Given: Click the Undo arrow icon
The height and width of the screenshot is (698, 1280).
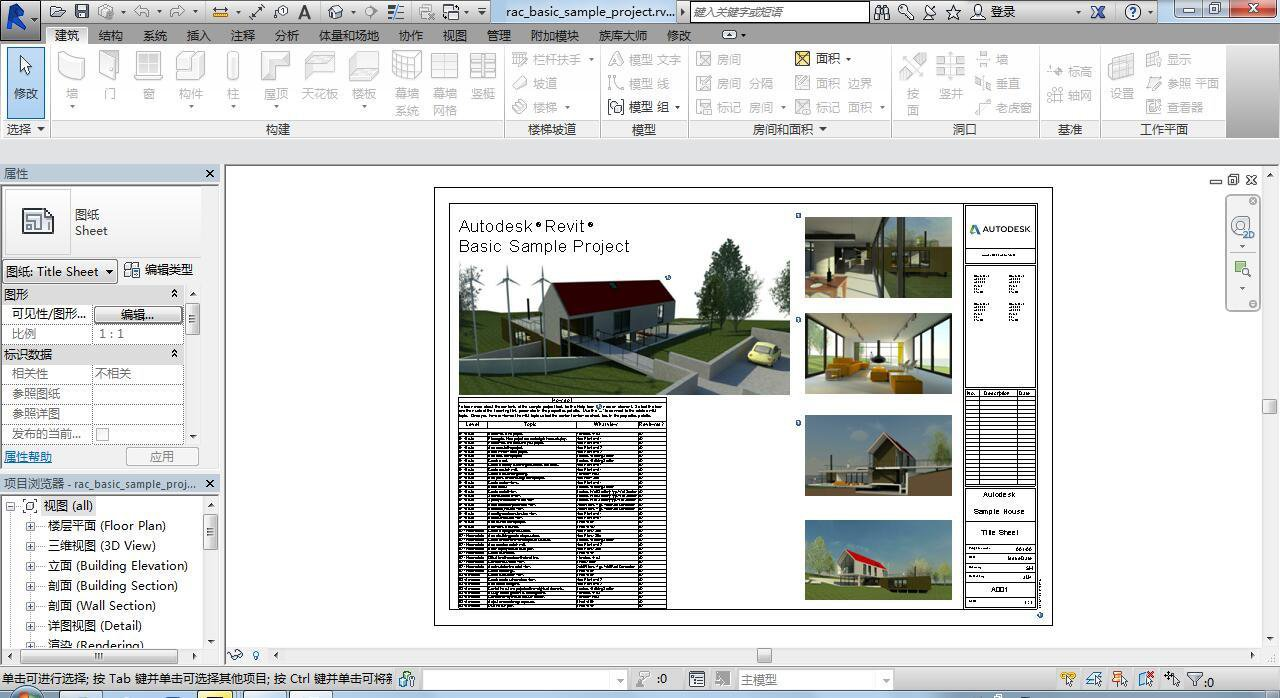Looking at the screenshot, I should click(x=141, y=12).
